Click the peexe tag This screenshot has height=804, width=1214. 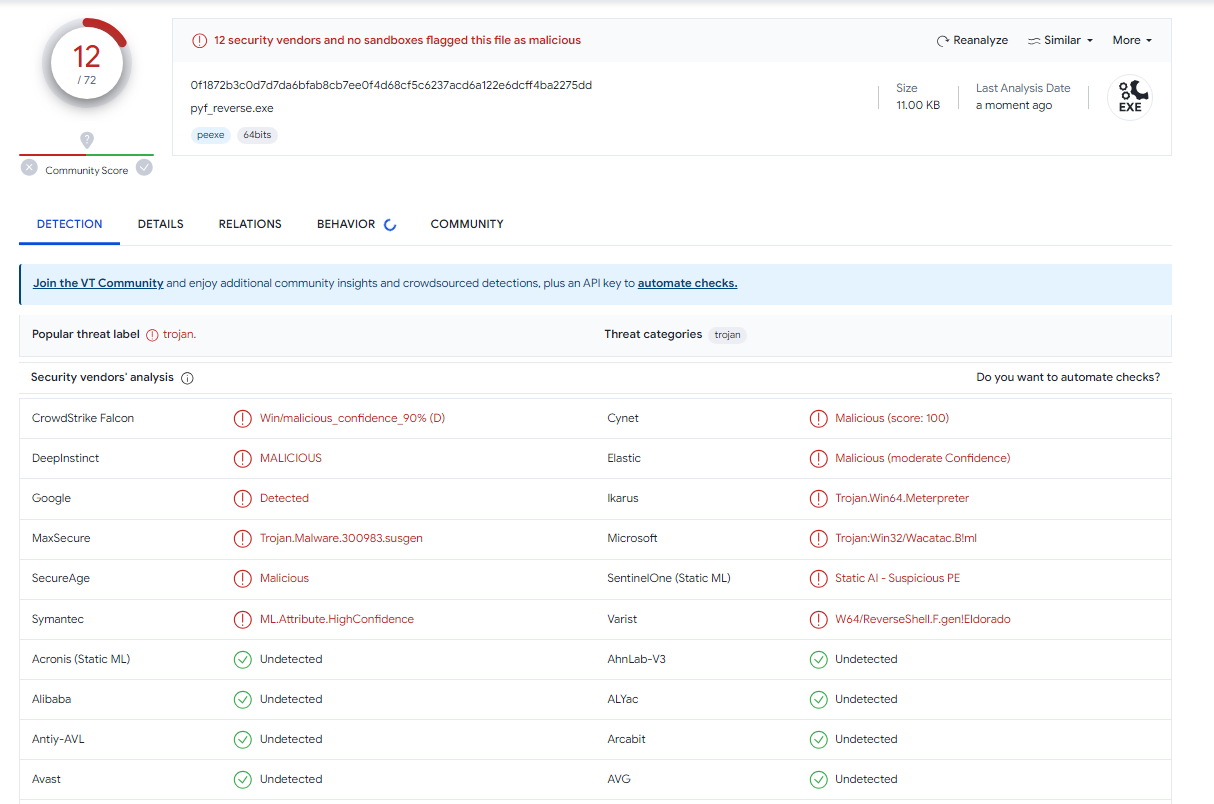pyautogui.click(x=210, y=135)
